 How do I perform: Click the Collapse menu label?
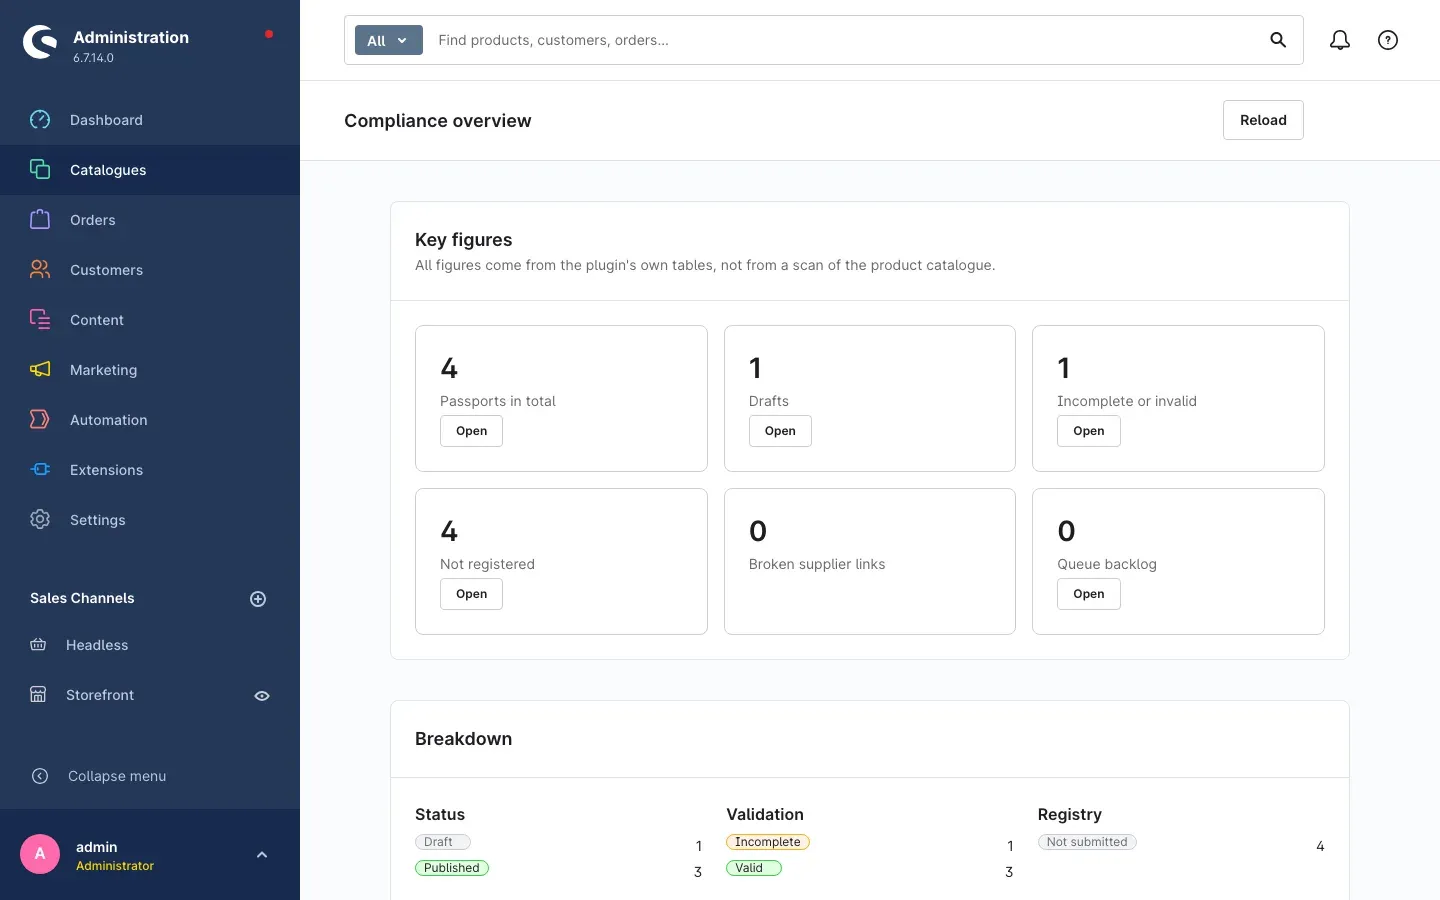tap(117, 776)
